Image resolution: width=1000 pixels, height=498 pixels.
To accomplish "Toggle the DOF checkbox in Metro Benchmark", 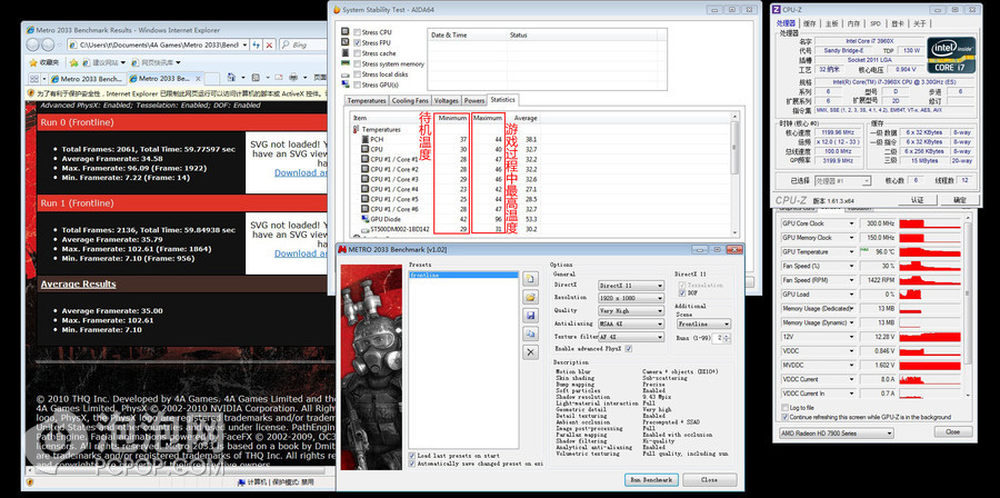I will 682,293.
